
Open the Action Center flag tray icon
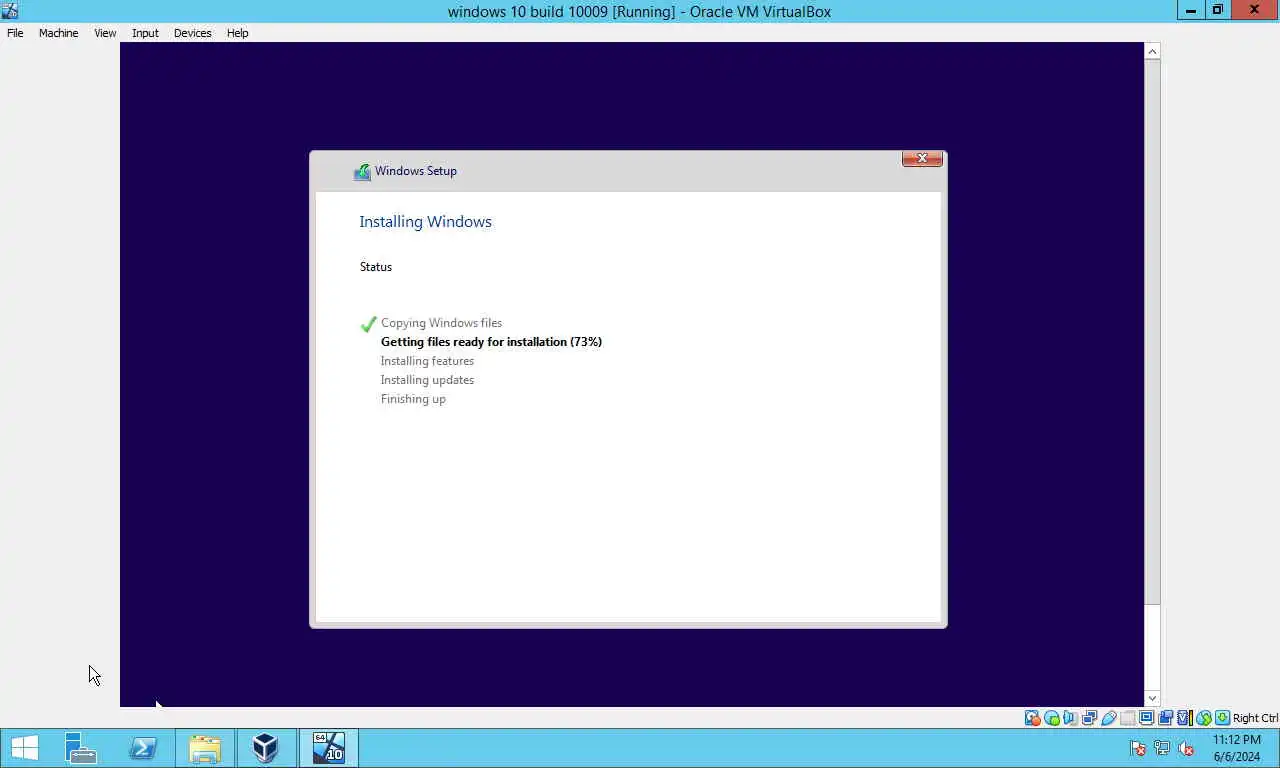[x=1138, y=748]
